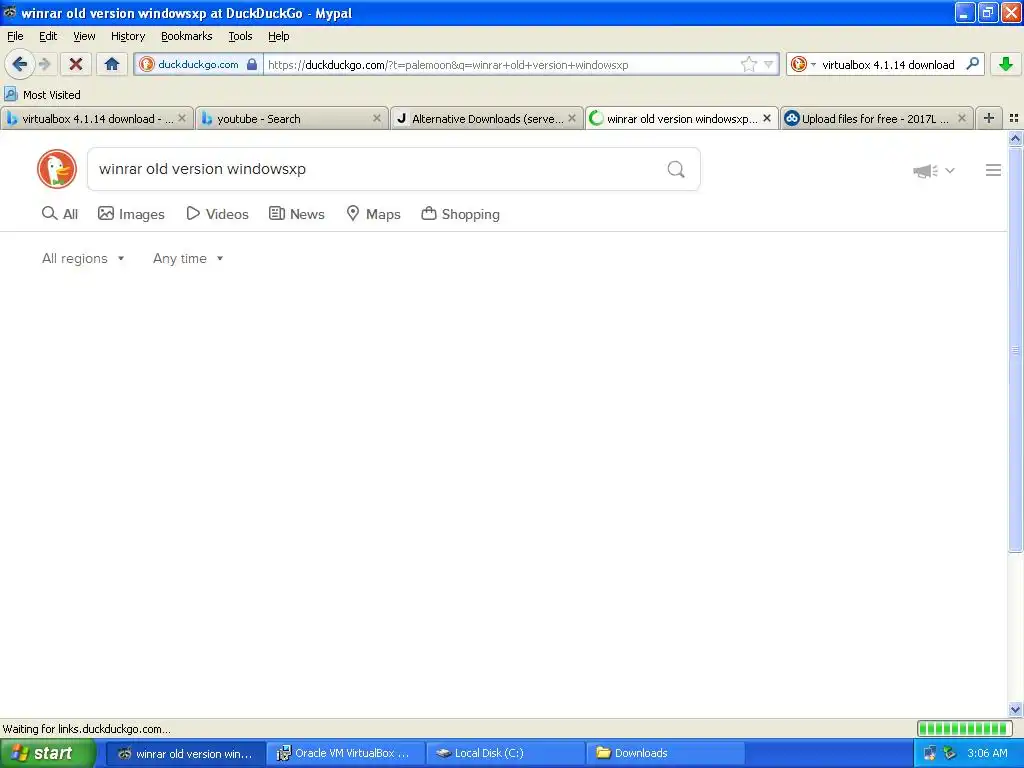Click the system tray clock 3:06 AM

click(987, 753)
